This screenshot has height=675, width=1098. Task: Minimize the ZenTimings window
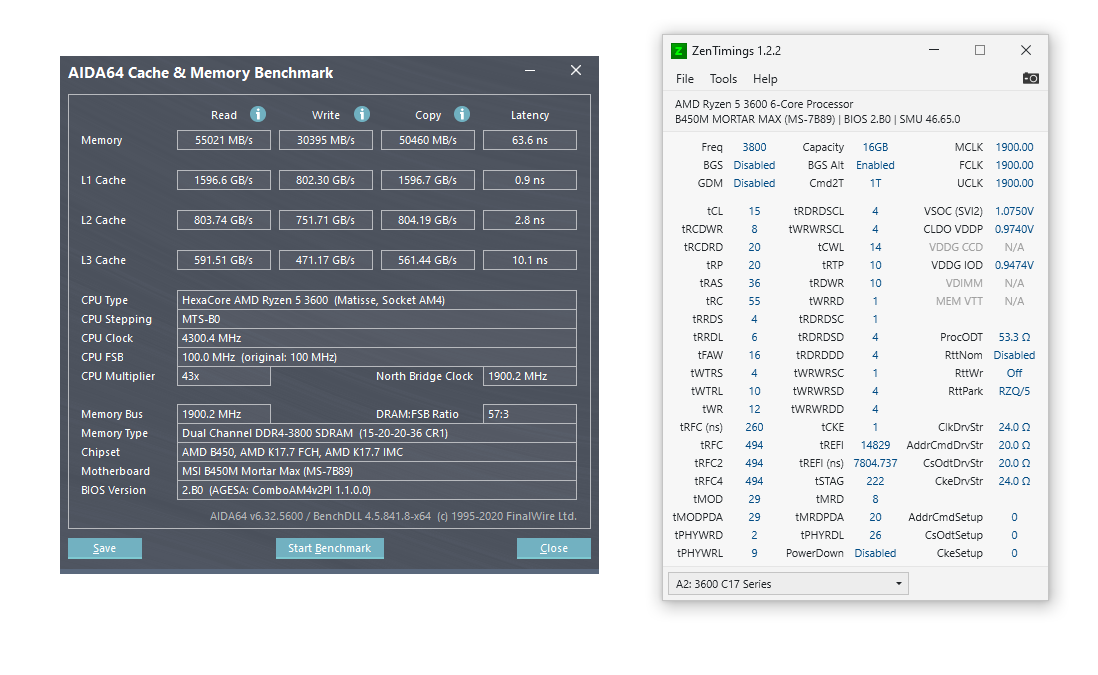(x=934, y=50)
